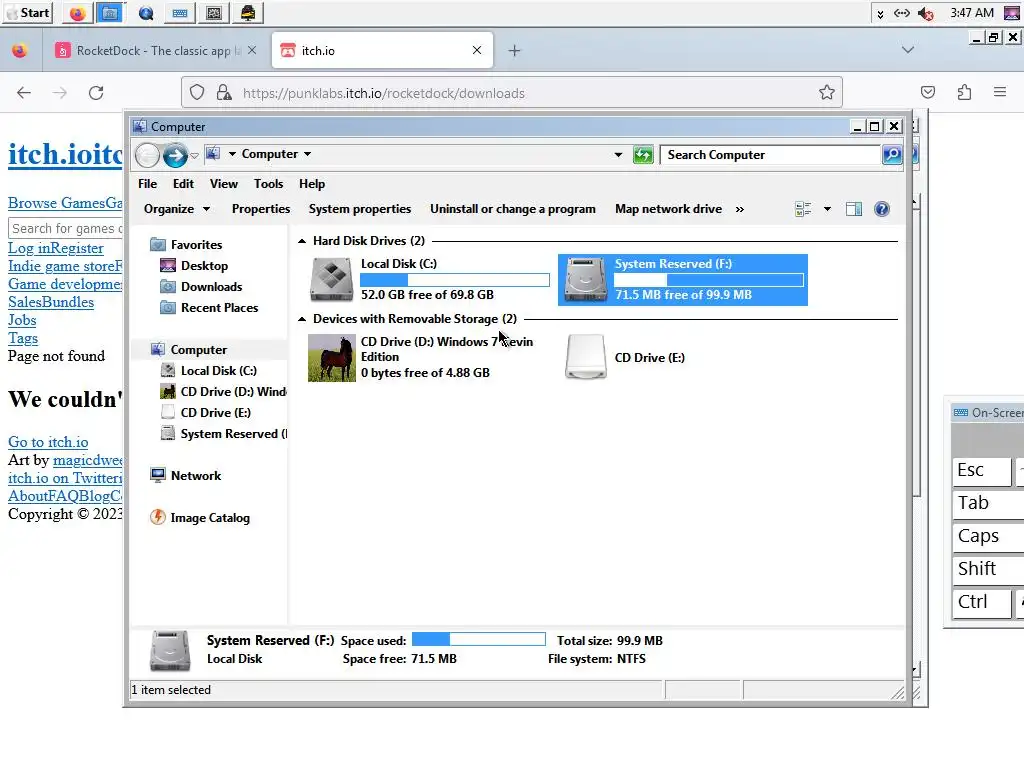
Task: Refresh the Computer window
Action: pyautogui.click(x=643, y=155)
